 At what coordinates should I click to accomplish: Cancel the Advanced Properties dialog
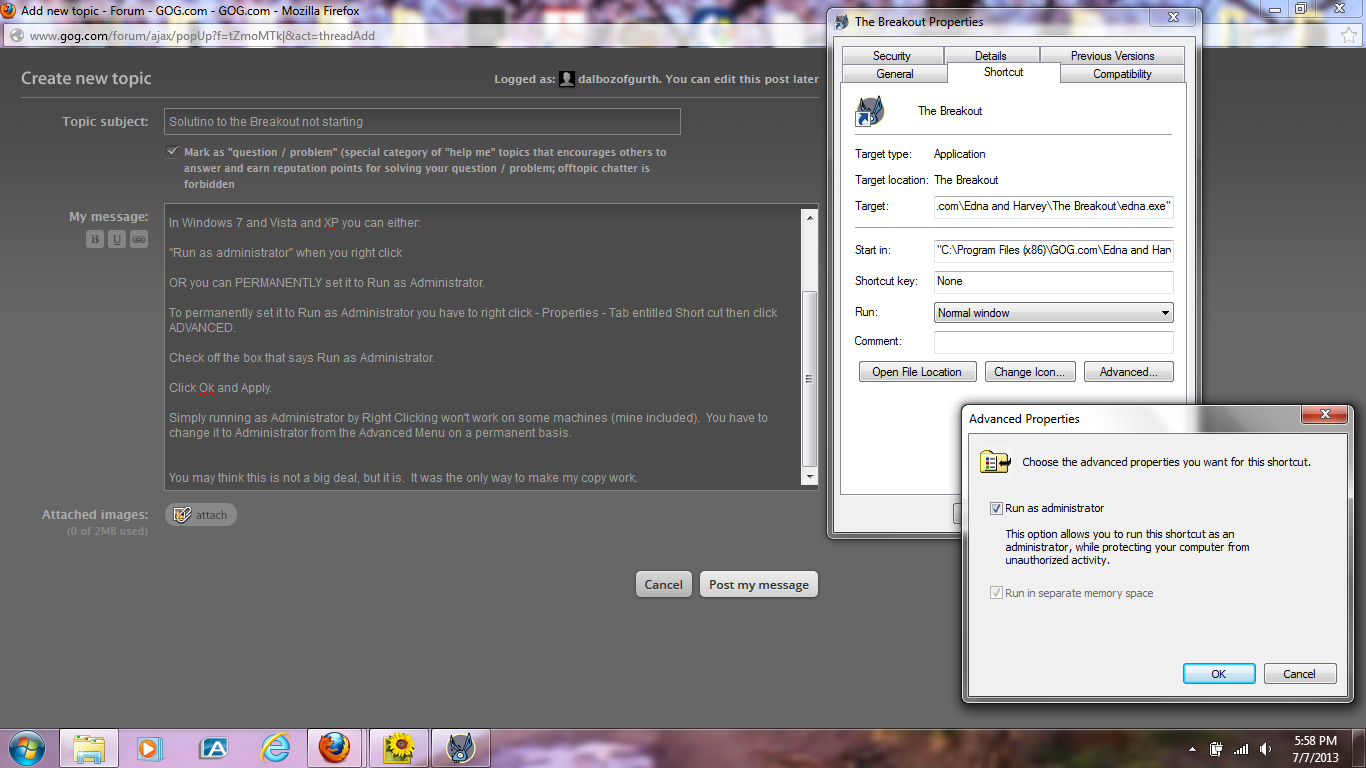click(x=1300, y=674)
